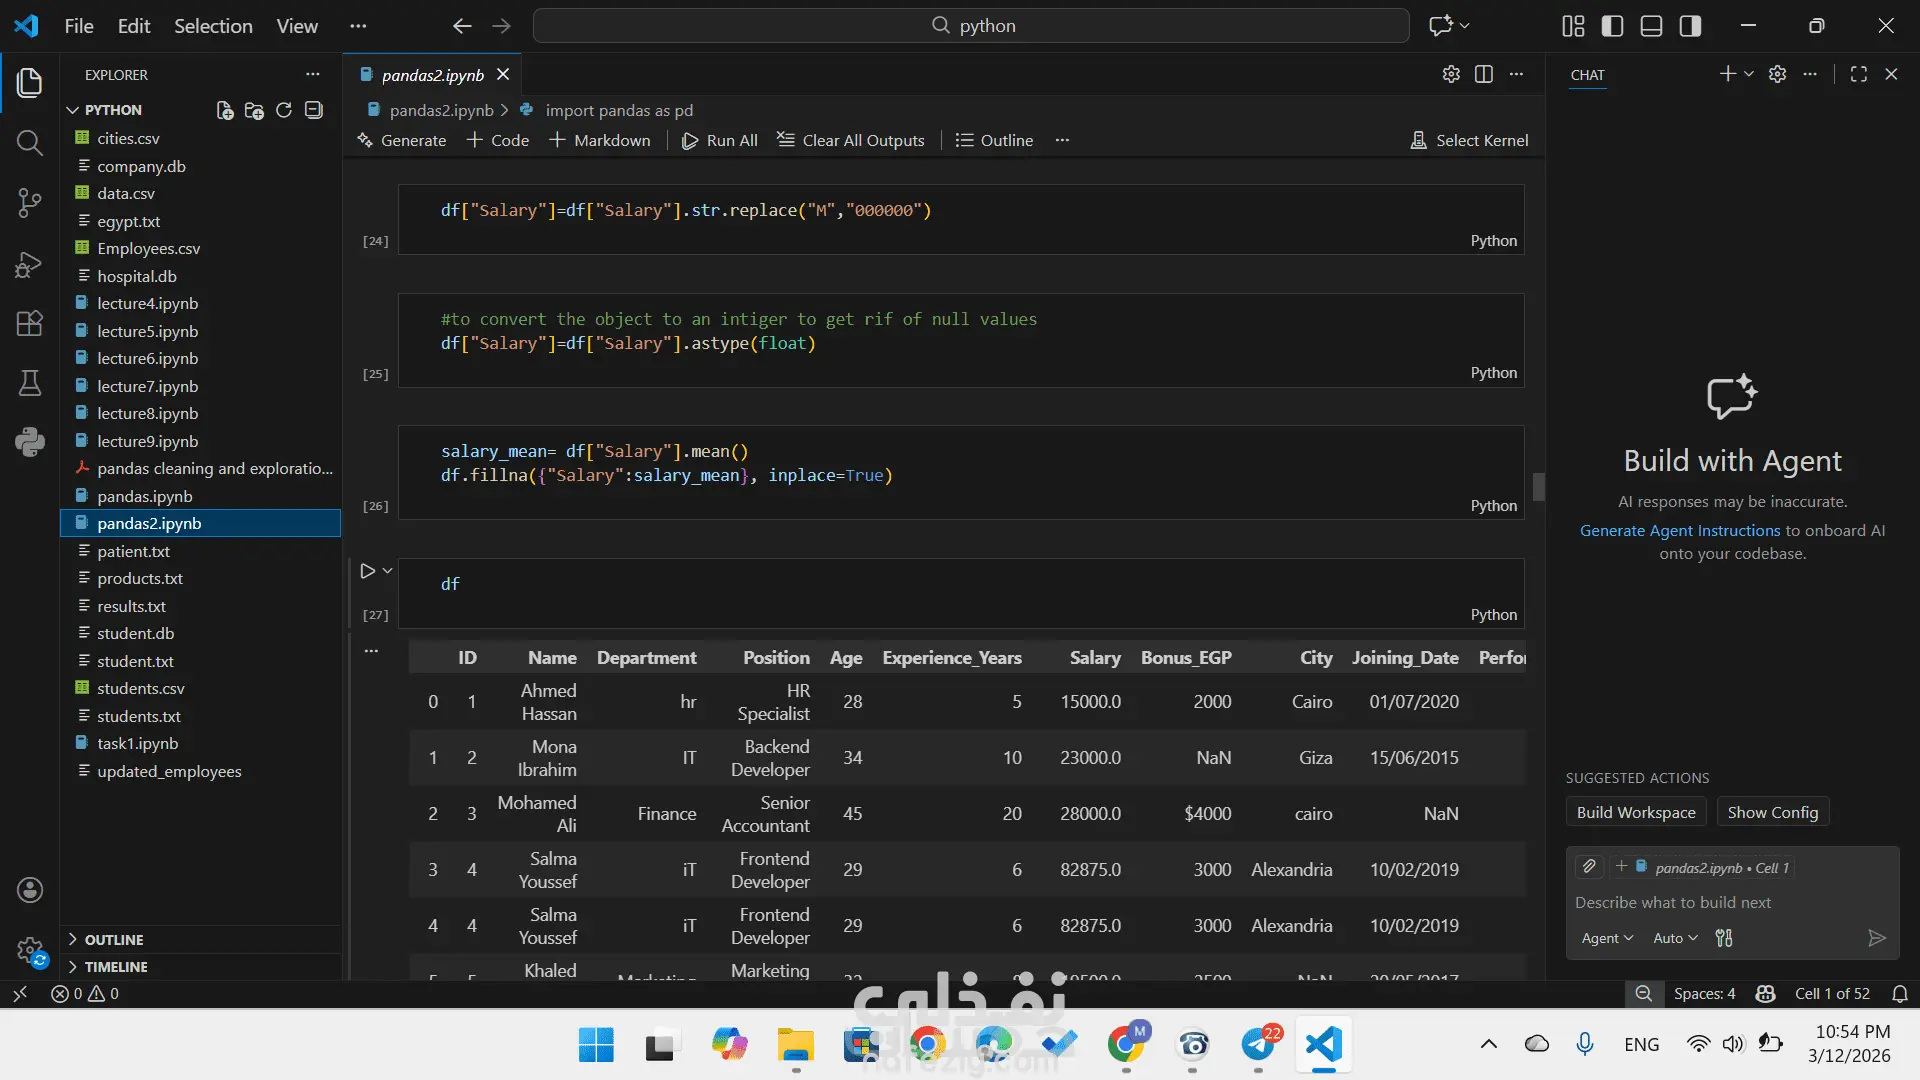Toggle the primary side bar layout
Image resolution: width=1920 pixels, height=1080 pixels.
click(x=1612, y=26)
